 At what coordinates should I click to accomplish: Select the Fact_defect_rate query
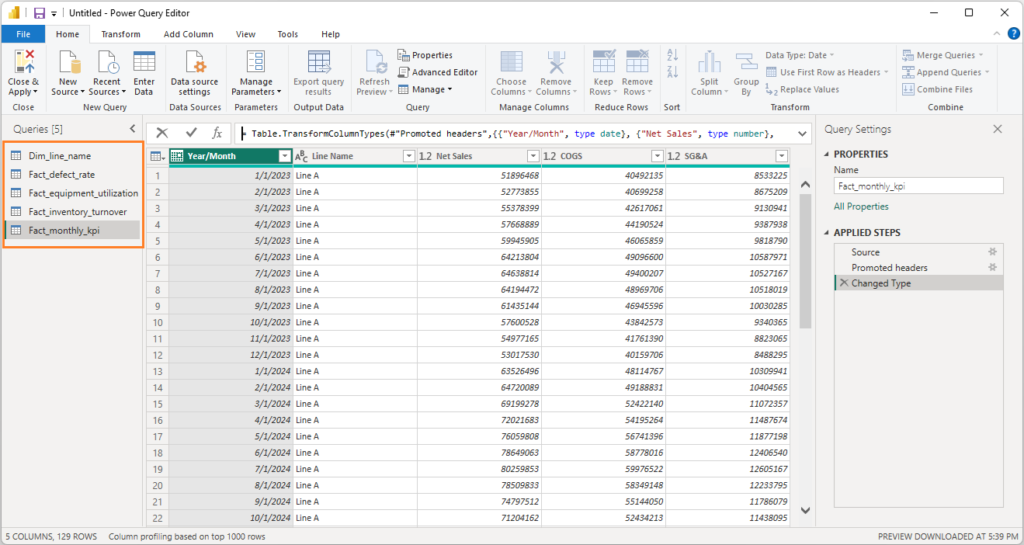tap(72, 174)
